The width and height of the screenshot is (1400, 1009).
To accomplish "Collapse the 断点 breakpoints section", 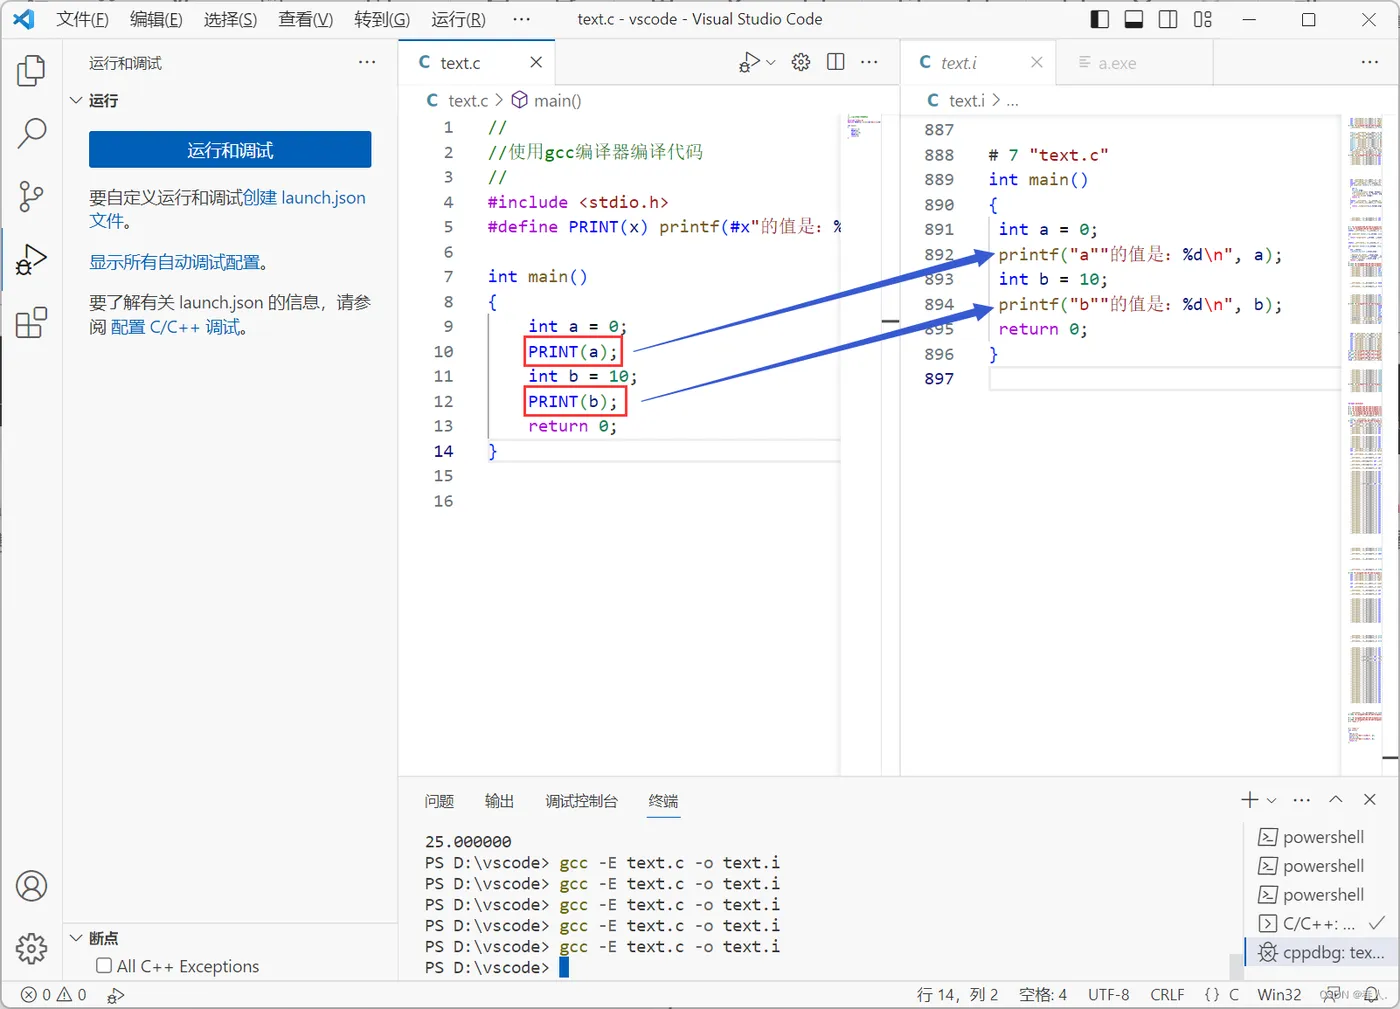I will [x=76, y=938].
